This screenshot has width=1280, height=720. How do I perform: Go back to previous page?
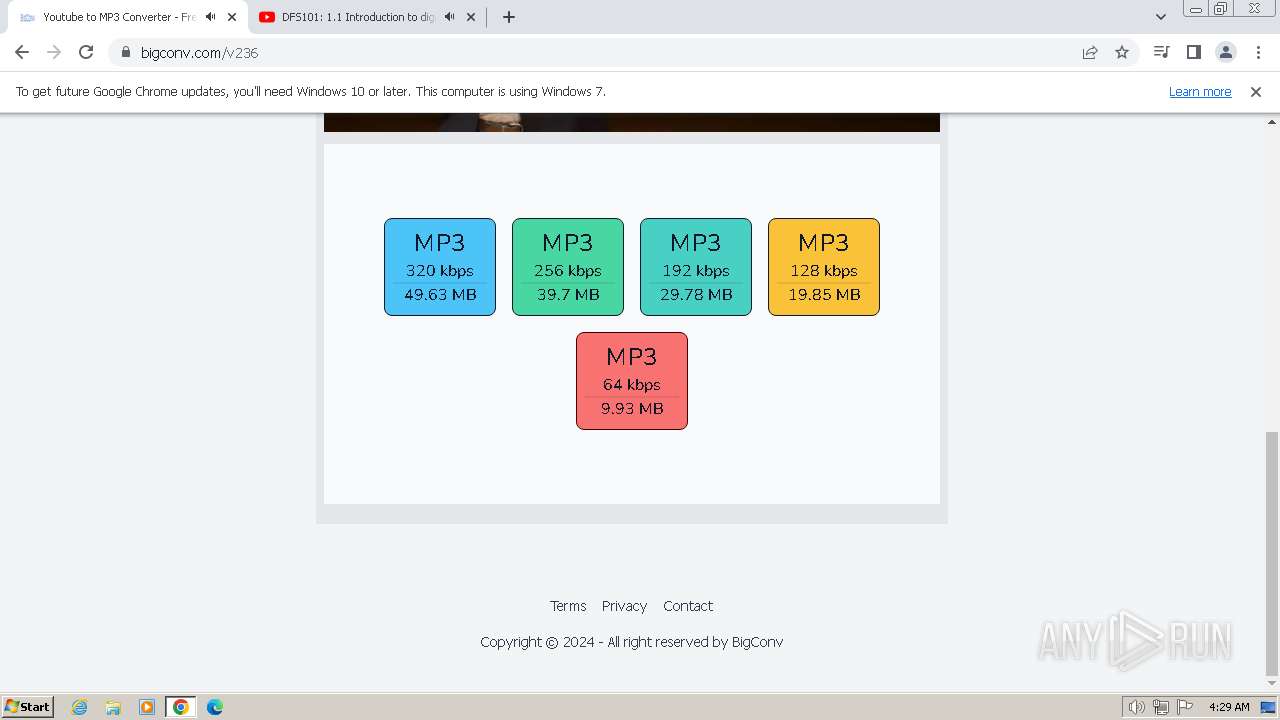[x=22, y=52]
